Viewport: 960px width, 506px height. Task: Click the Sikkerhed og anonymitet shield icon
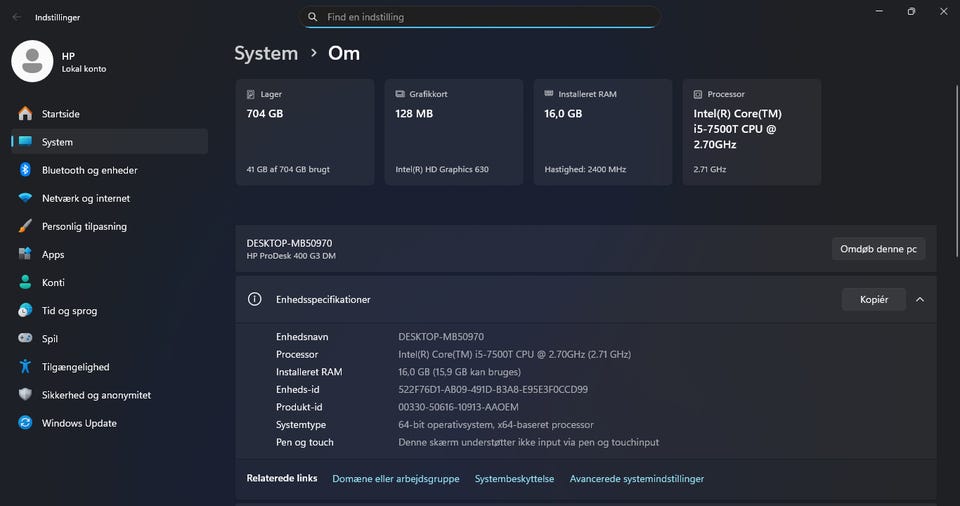pyautogui.click(x=25, y=395)
